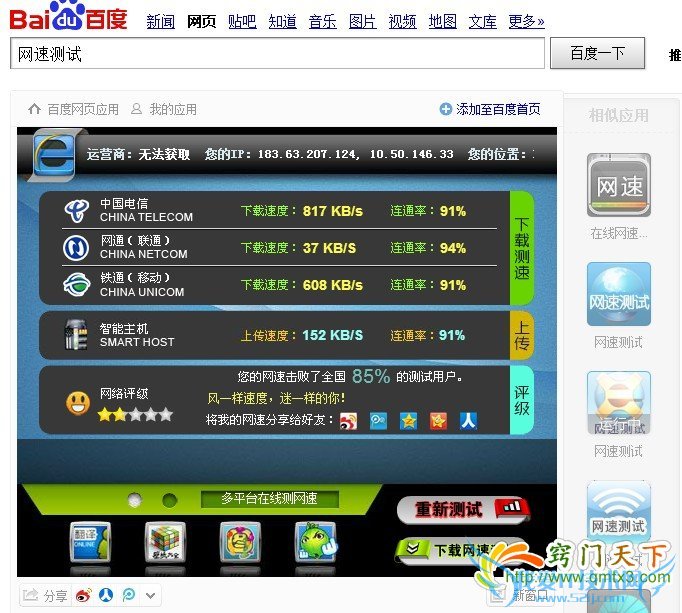The height and width of the screenshot is (613, 682).
Task: Click the 百度一下 search button
Action: [x=598, y=53]
